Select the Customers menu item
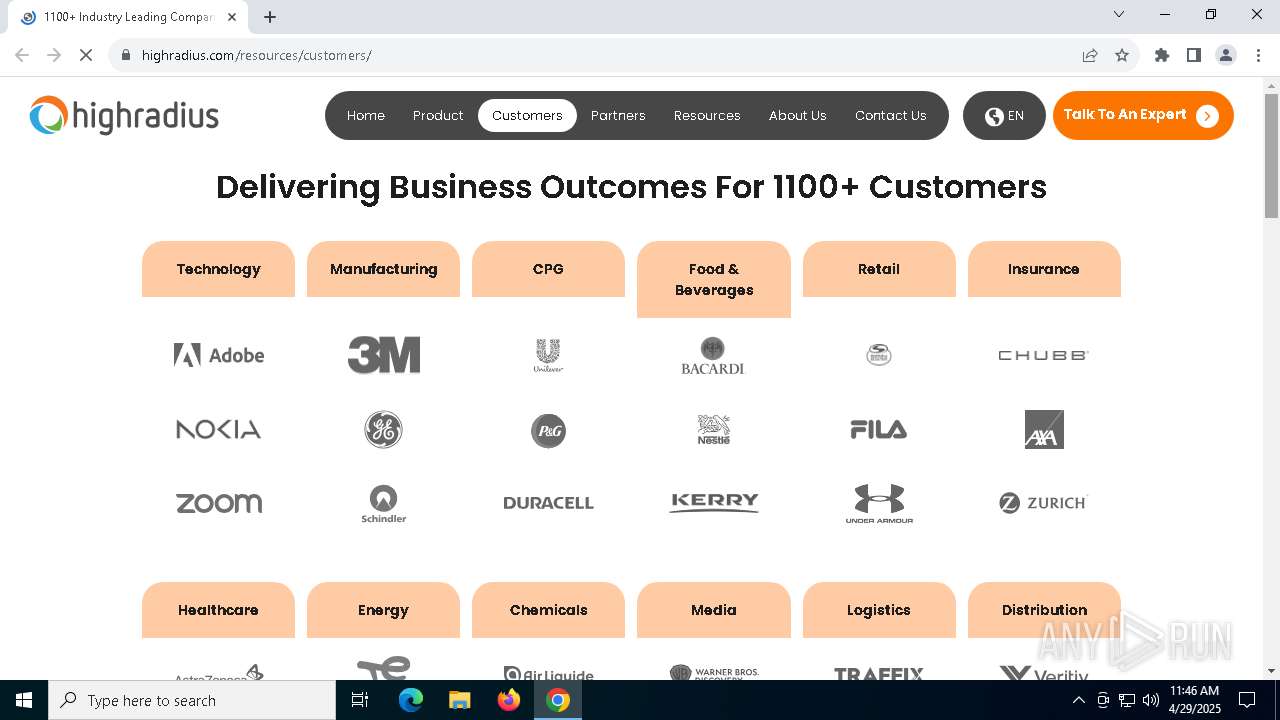This screenshot has width=1280, height=720. point(527,116)
